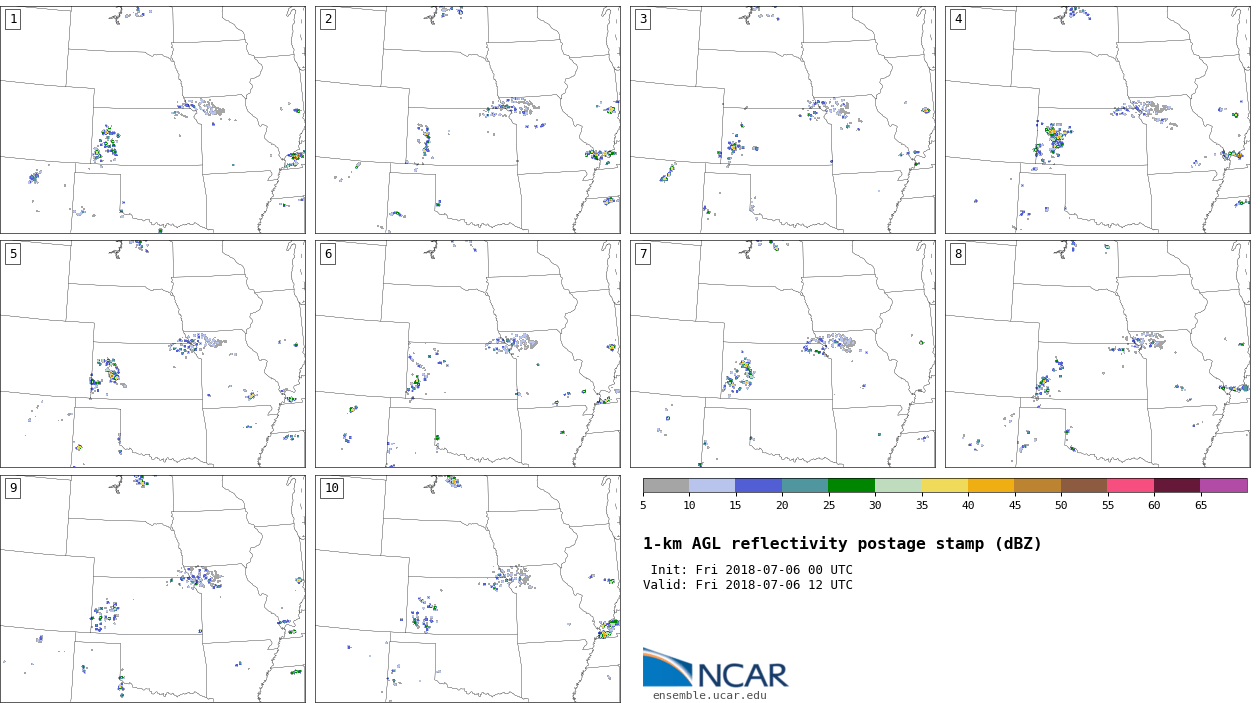Image resolution: width=1260 pixels, height=703 pixels.
Task: Click the blue 15-20 dBZ swatch
Action: (x=759, y=485)
